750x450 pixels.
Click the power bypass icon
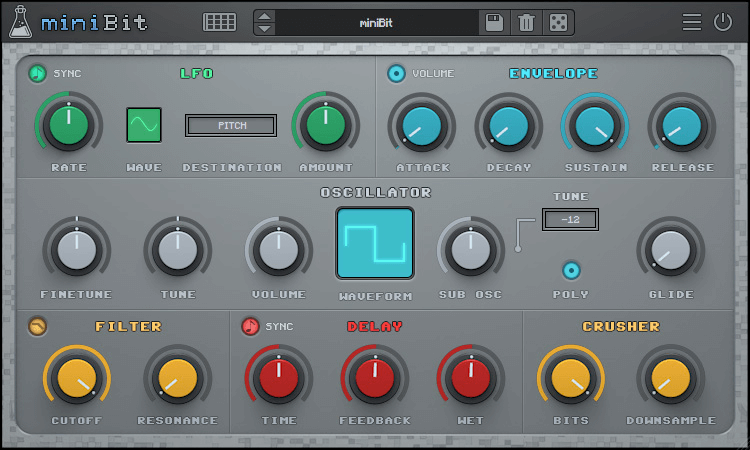click(x=723, y=22)
